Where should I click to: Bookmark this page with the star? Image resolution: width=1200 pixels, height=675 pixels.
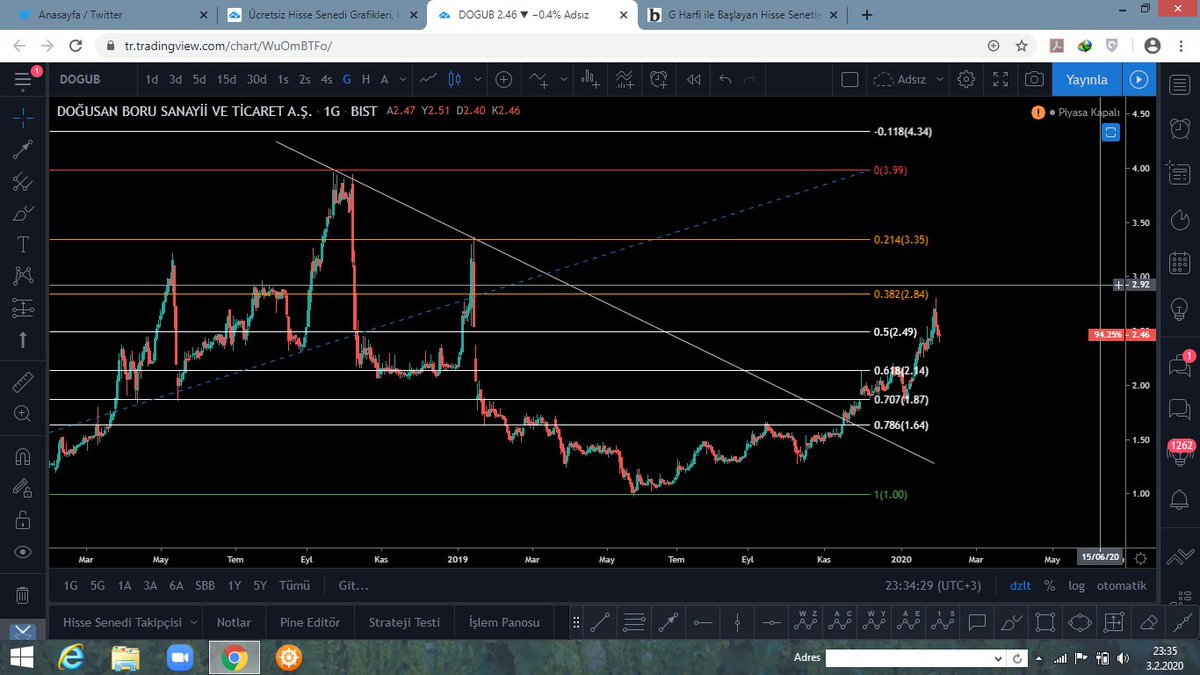pos(1022,46)
